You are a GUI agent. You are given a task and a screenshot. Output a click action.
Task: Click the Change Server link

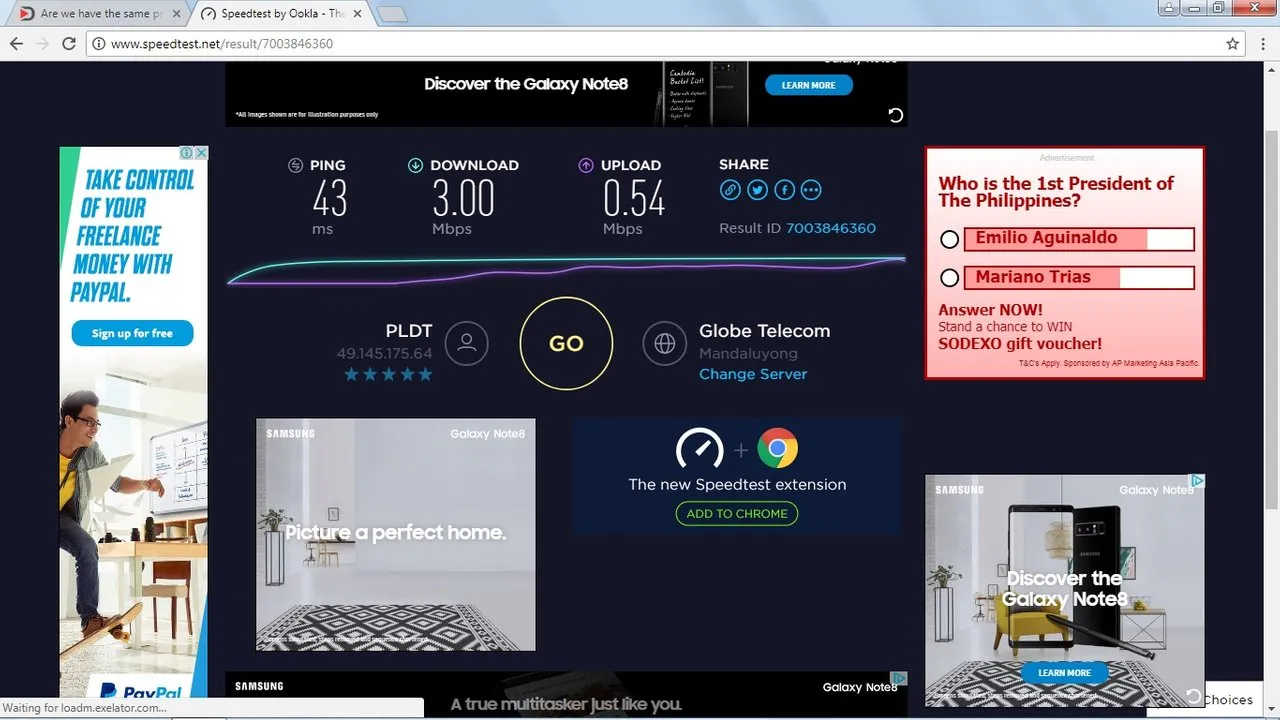[753, 374]
